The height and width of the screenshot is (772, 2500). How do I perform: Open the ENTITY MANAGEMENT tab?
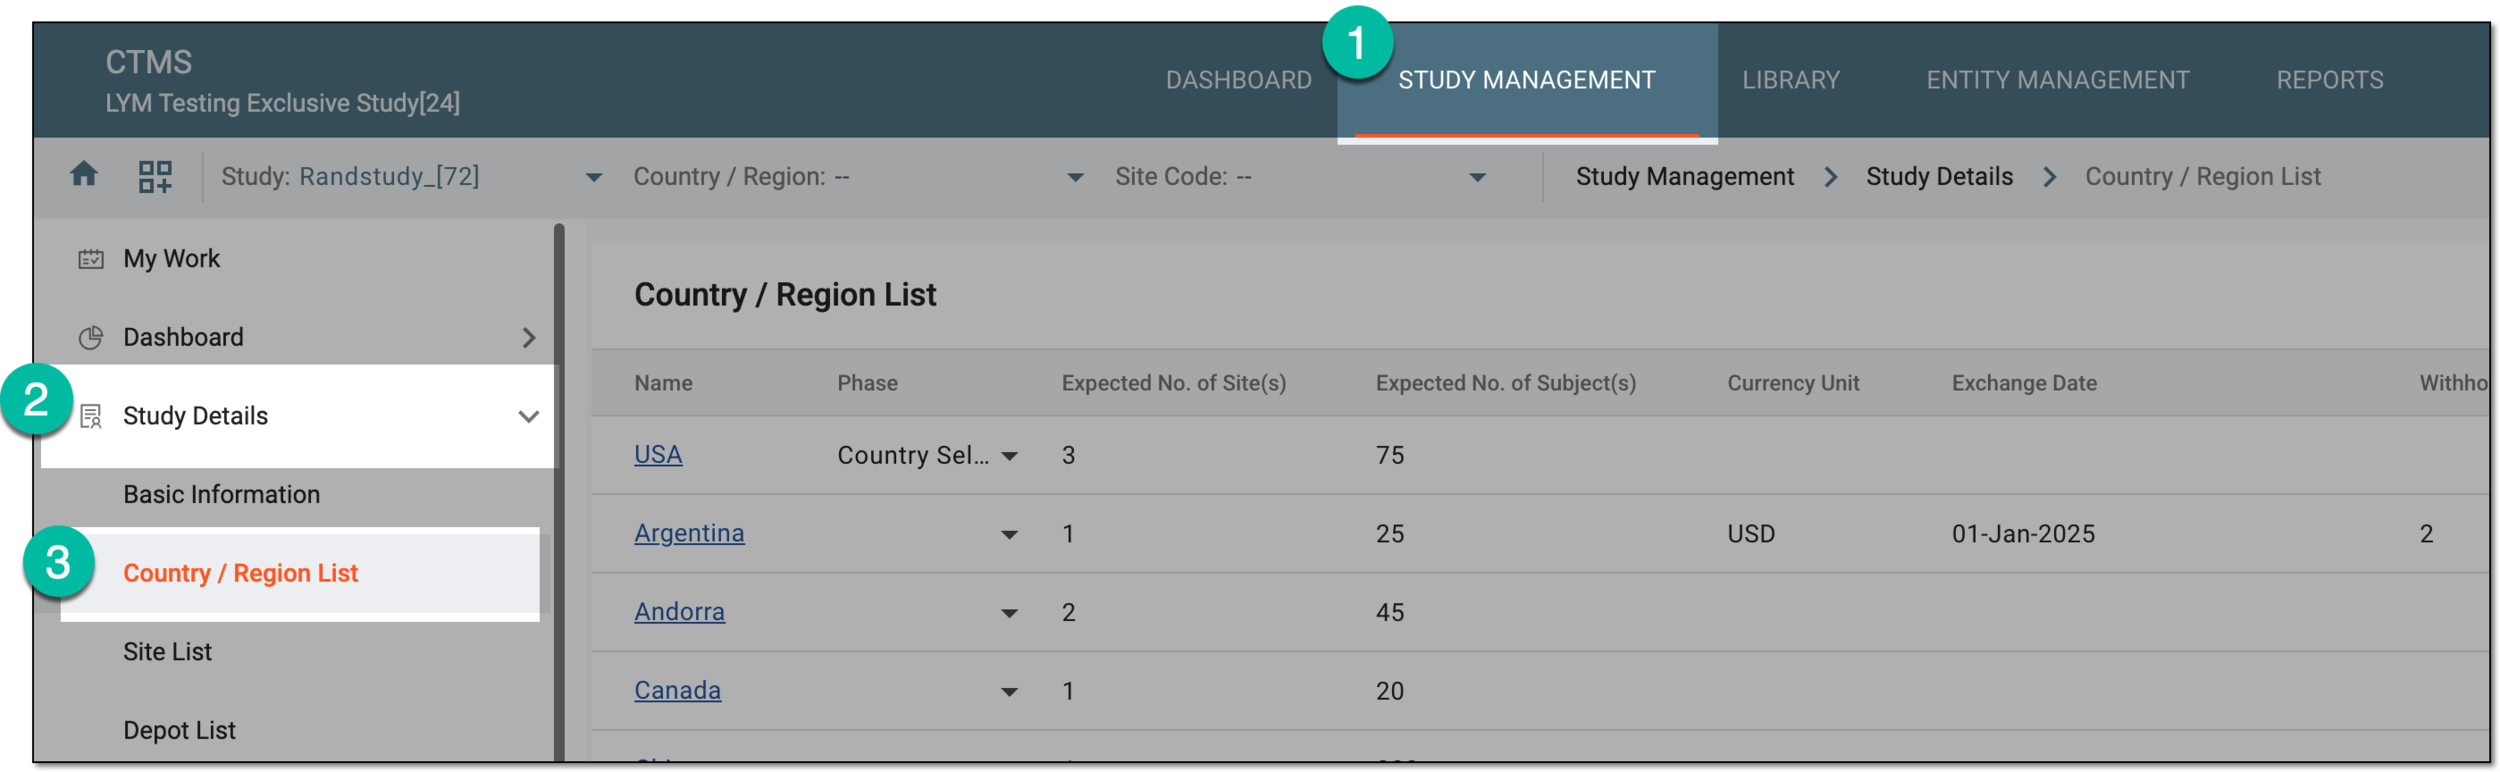pyautogui.click(x=2057, y=80)
